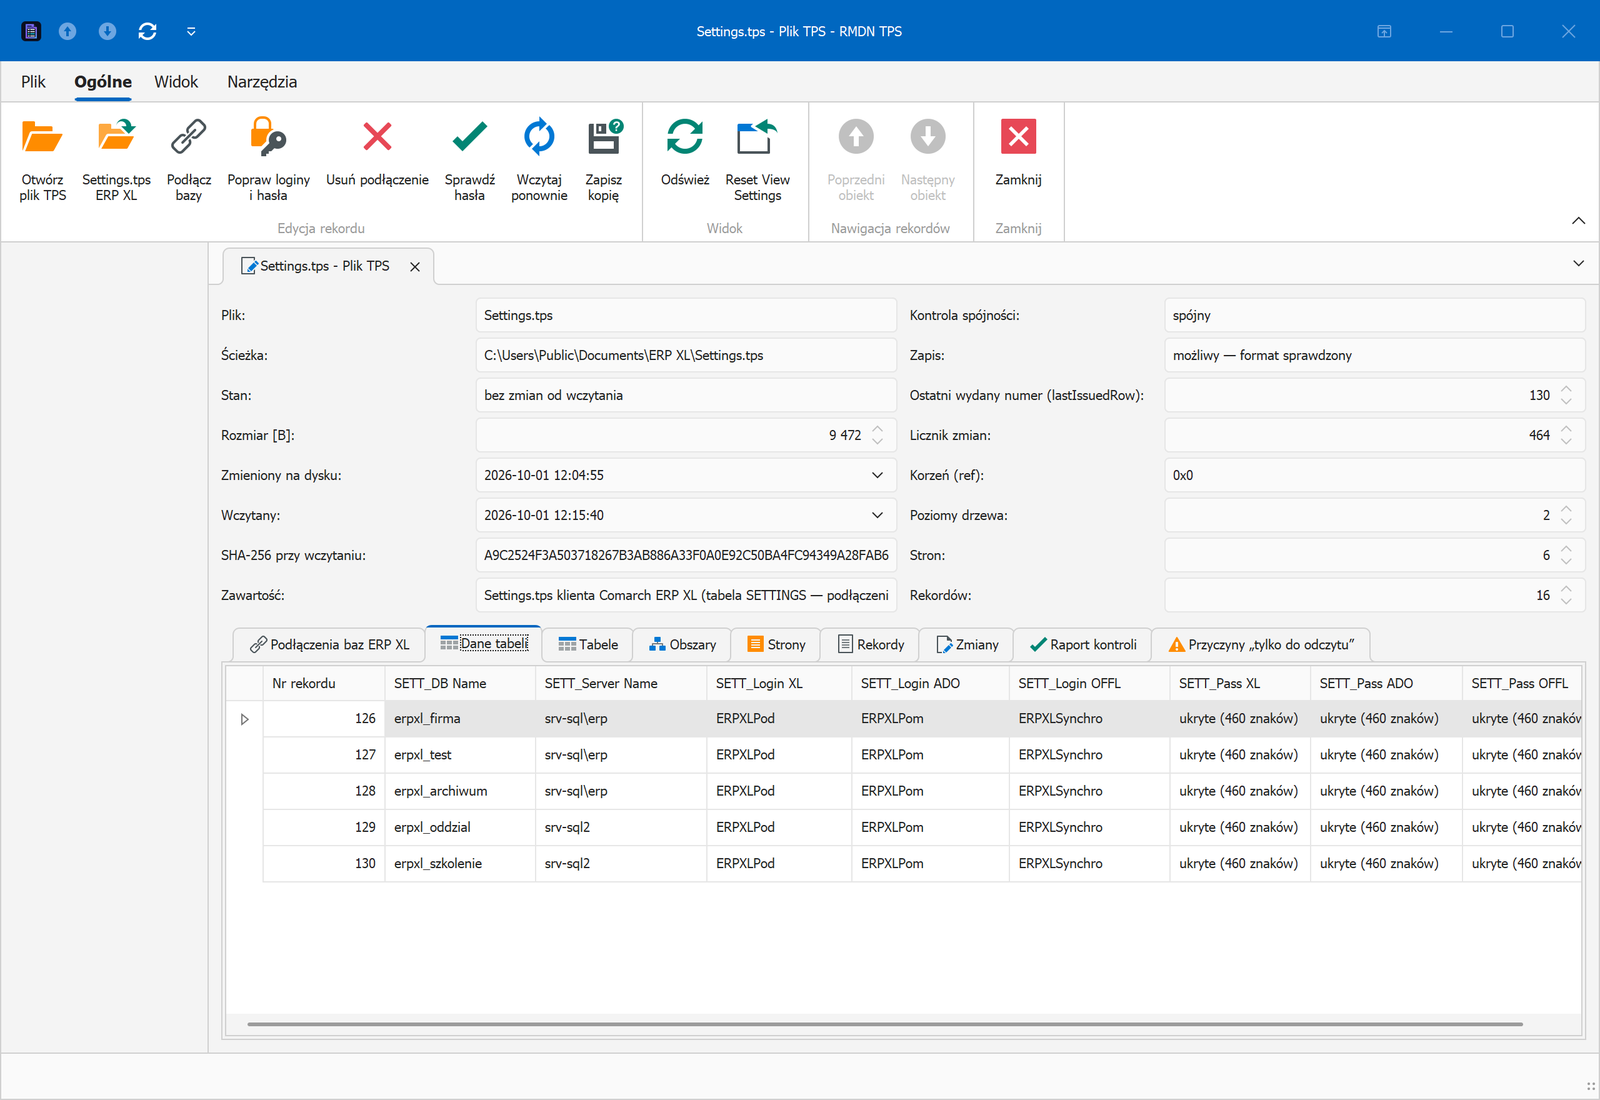Reload file with Wczytaj ponownie
This screenshot has width=1600, height=1100.
pos(539,160)
